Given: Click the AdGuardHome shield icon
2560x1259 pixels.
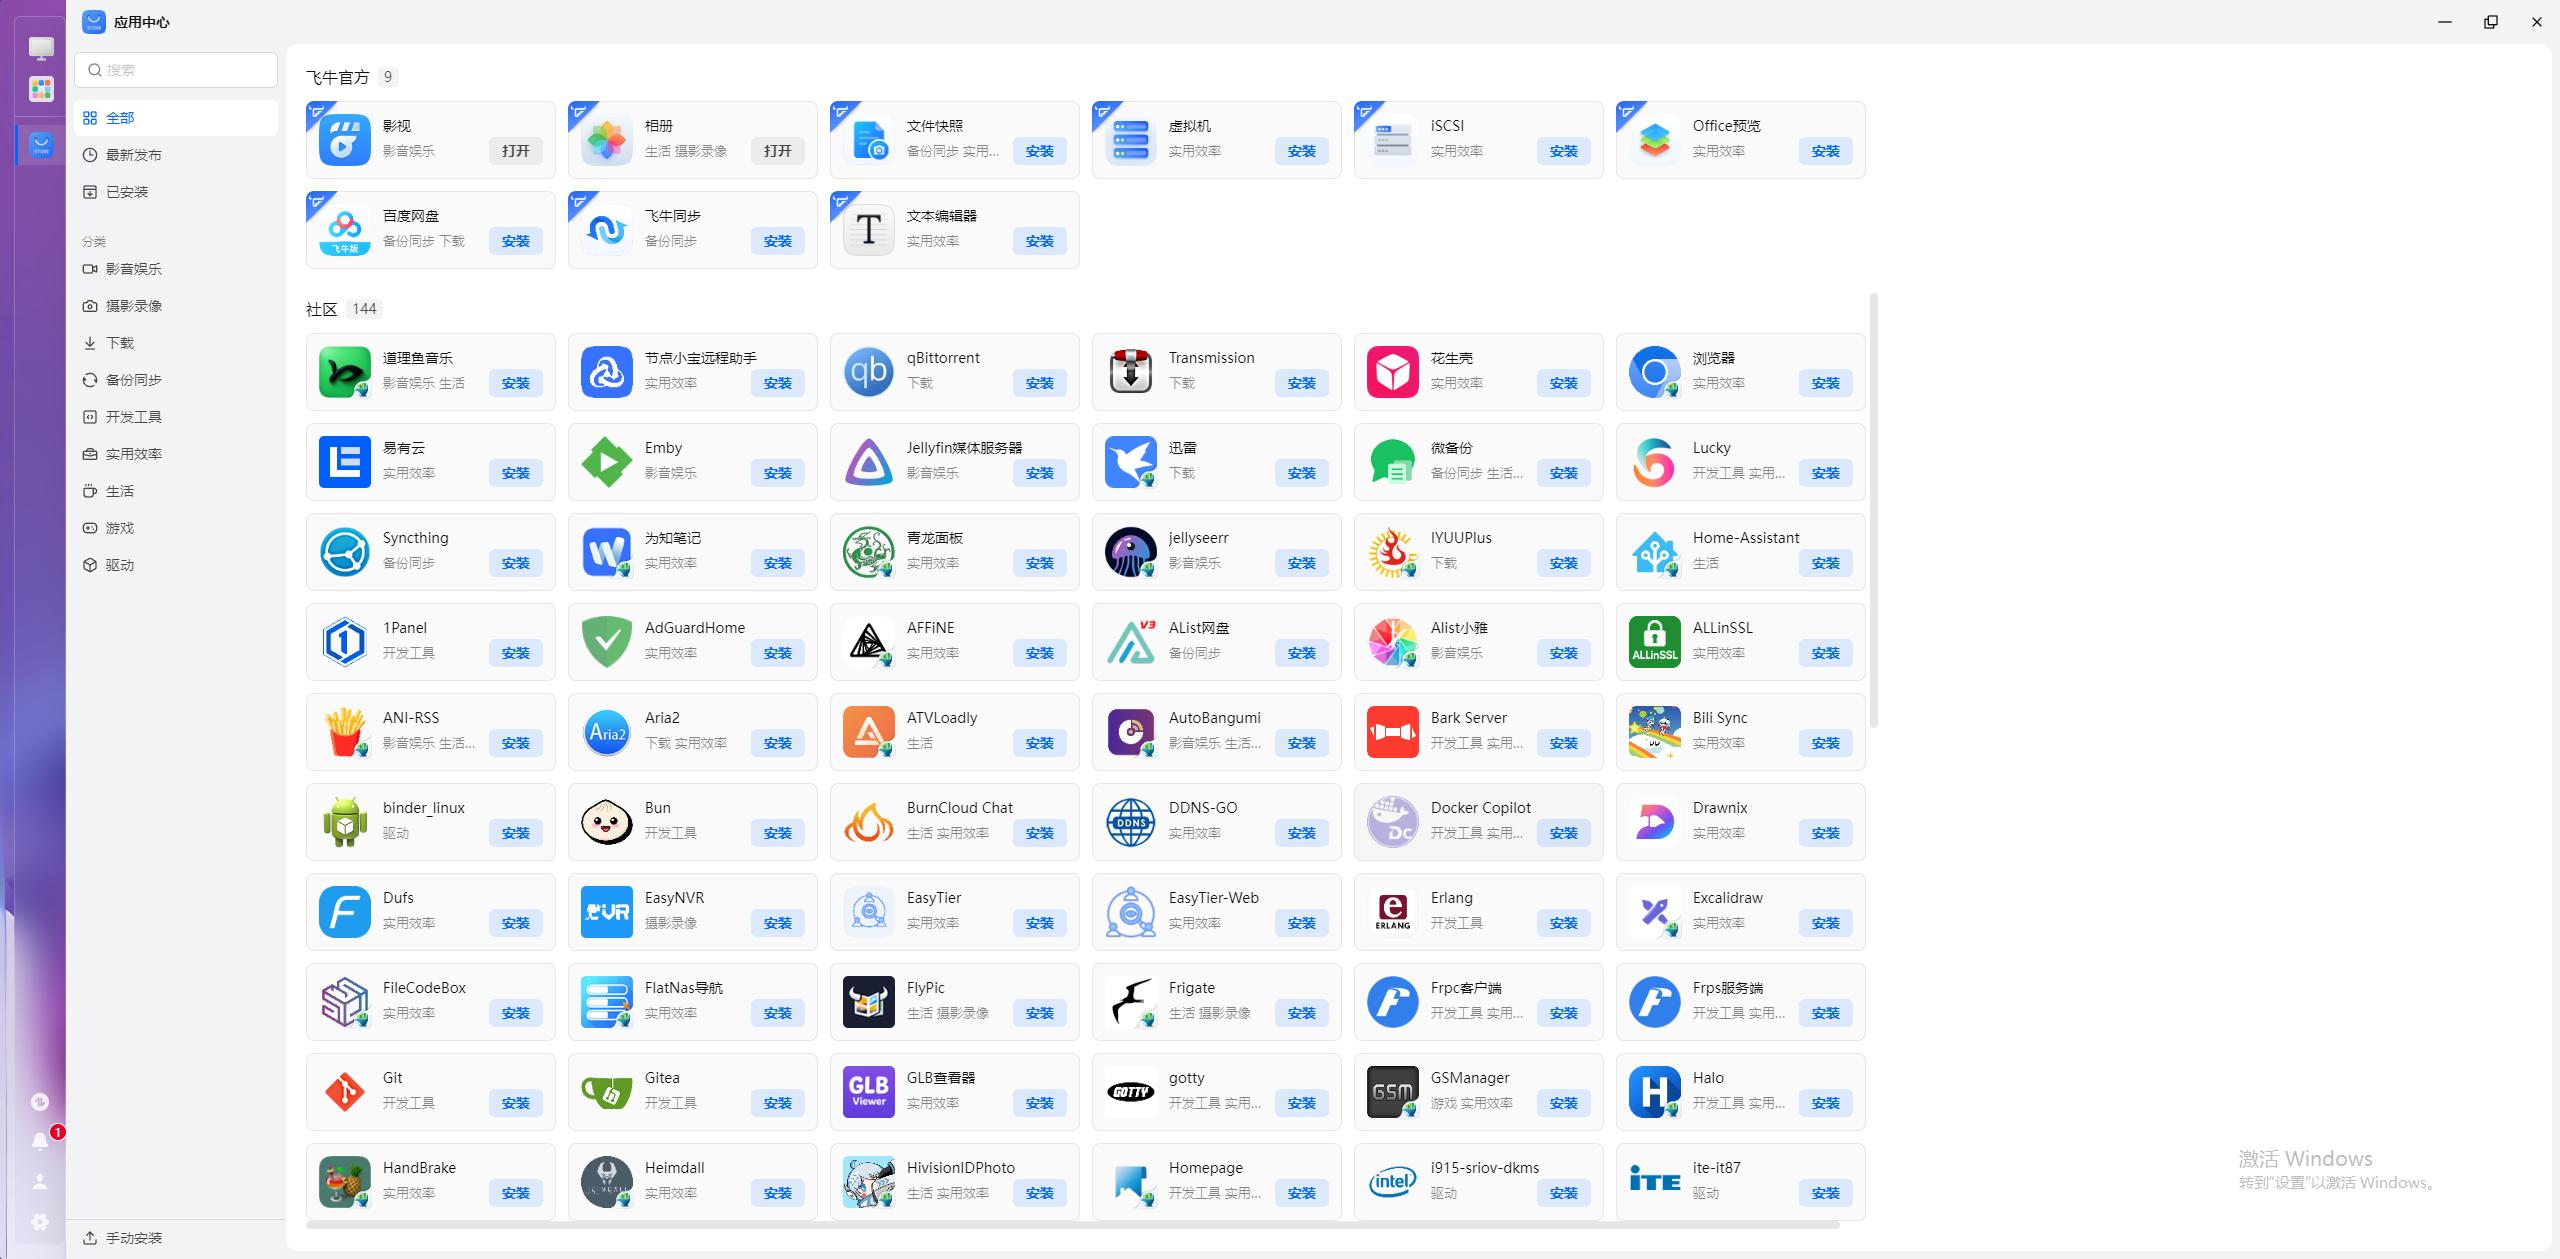Looking at the screenshot, I should 606,642.
